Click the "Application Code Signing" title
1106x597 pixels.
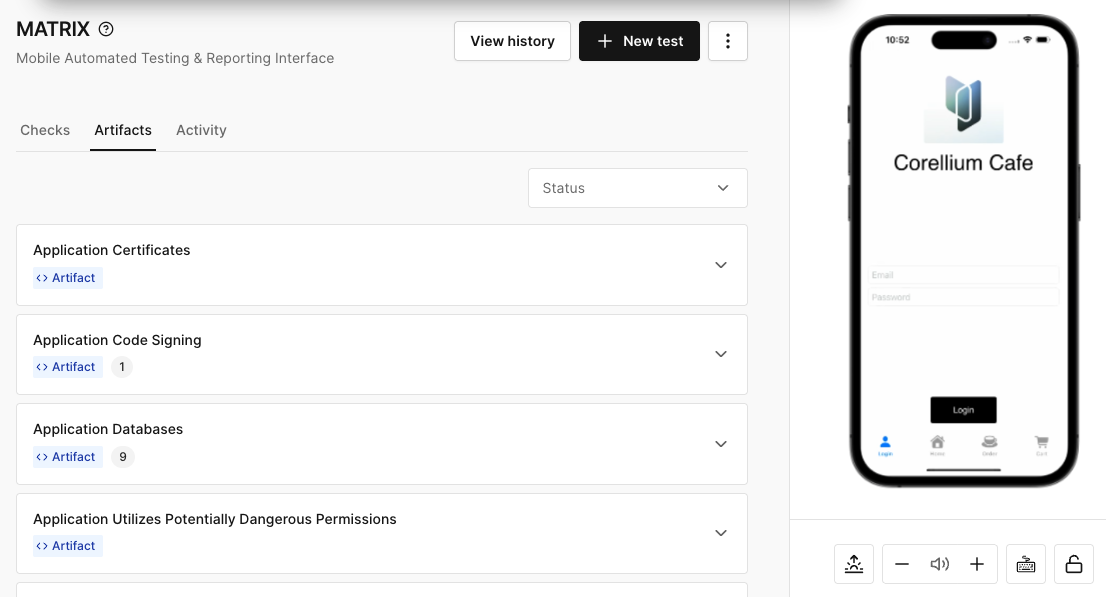tap(117, 340)
